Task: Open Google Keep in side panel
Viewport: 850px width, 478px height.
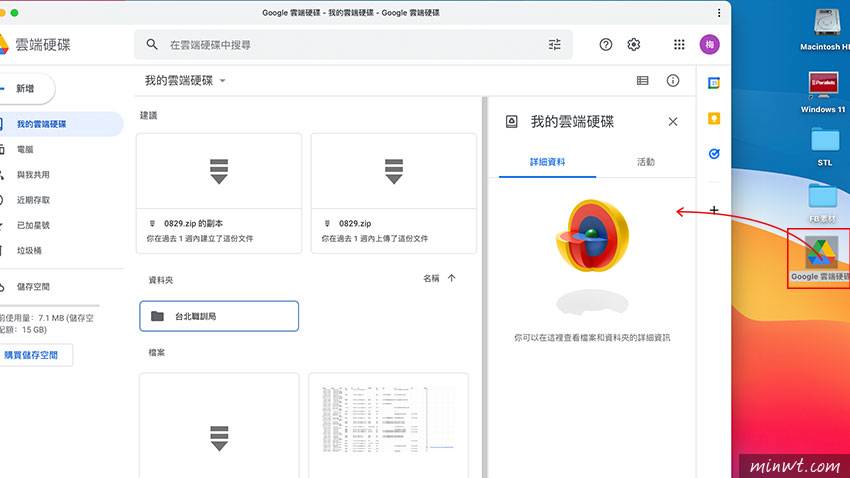Action: (x=714, y=118)
